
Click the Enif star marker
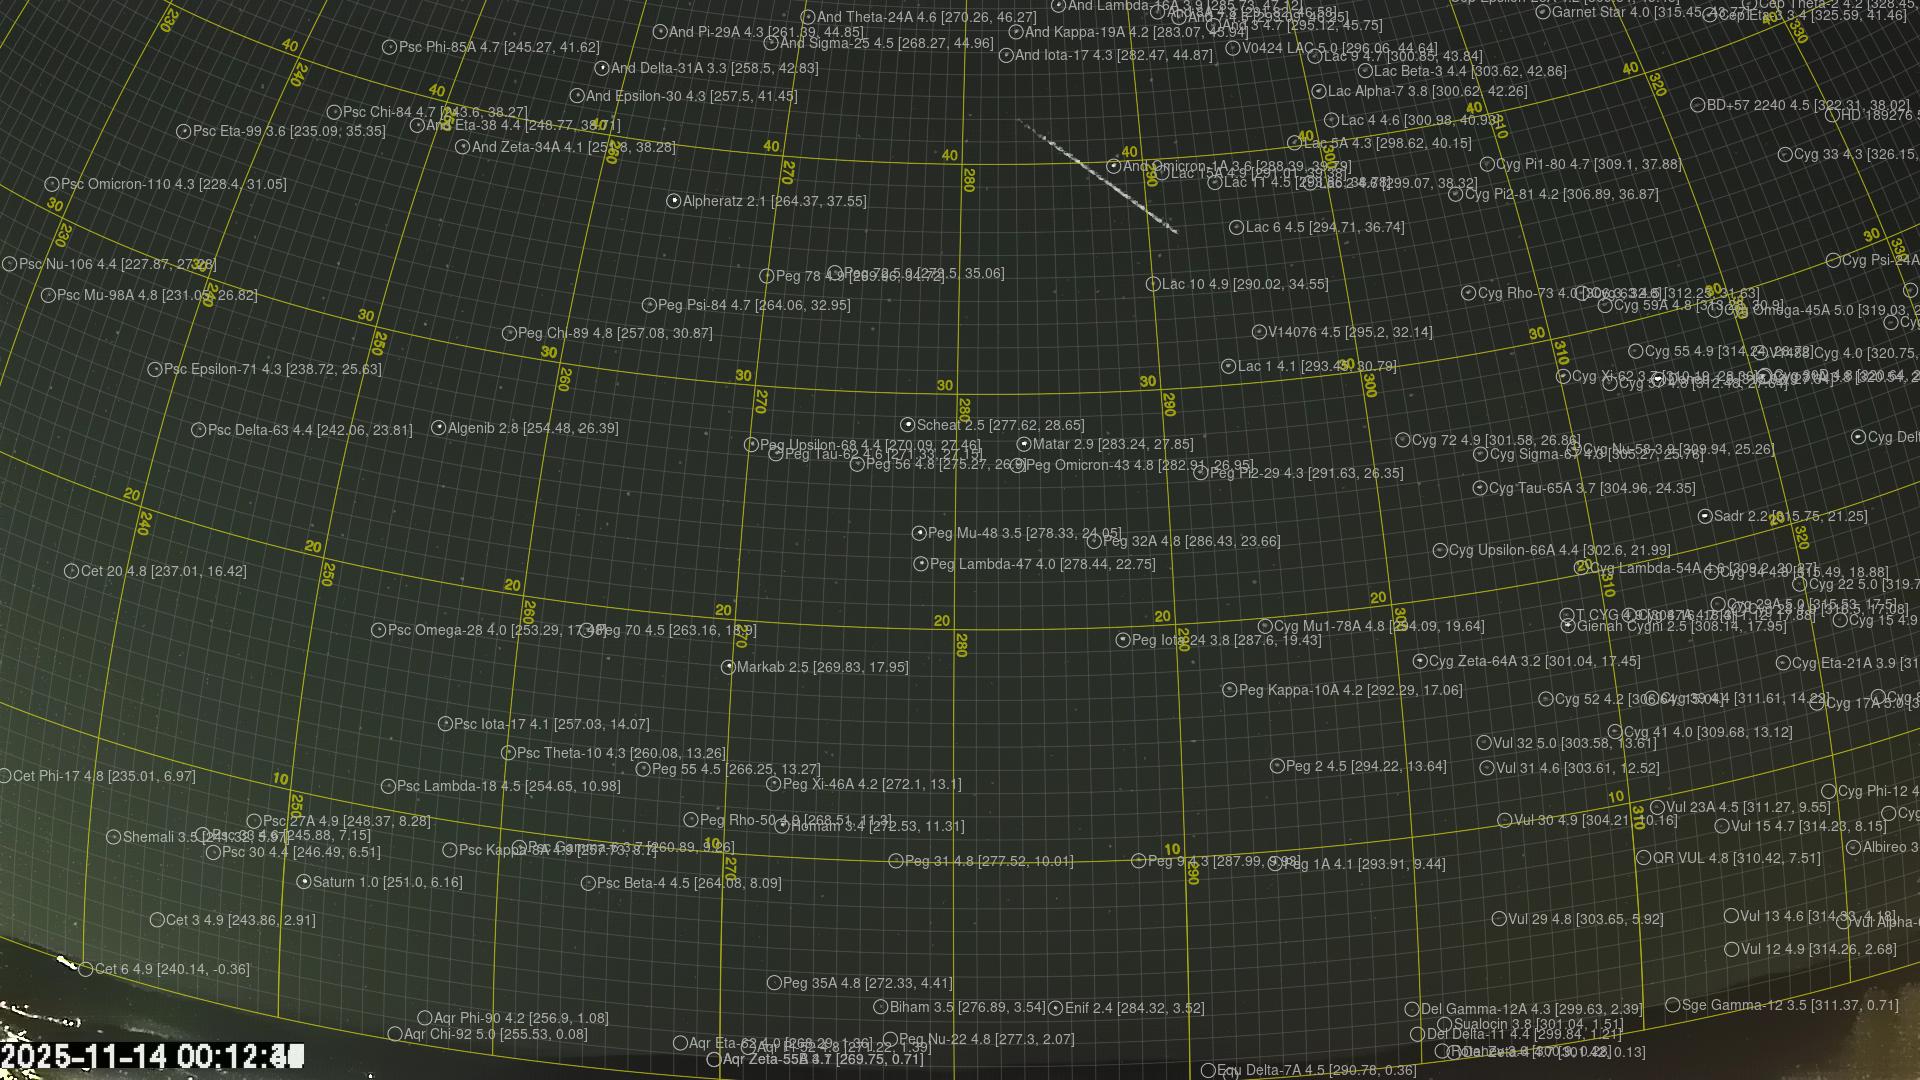click(1055, 1008)
